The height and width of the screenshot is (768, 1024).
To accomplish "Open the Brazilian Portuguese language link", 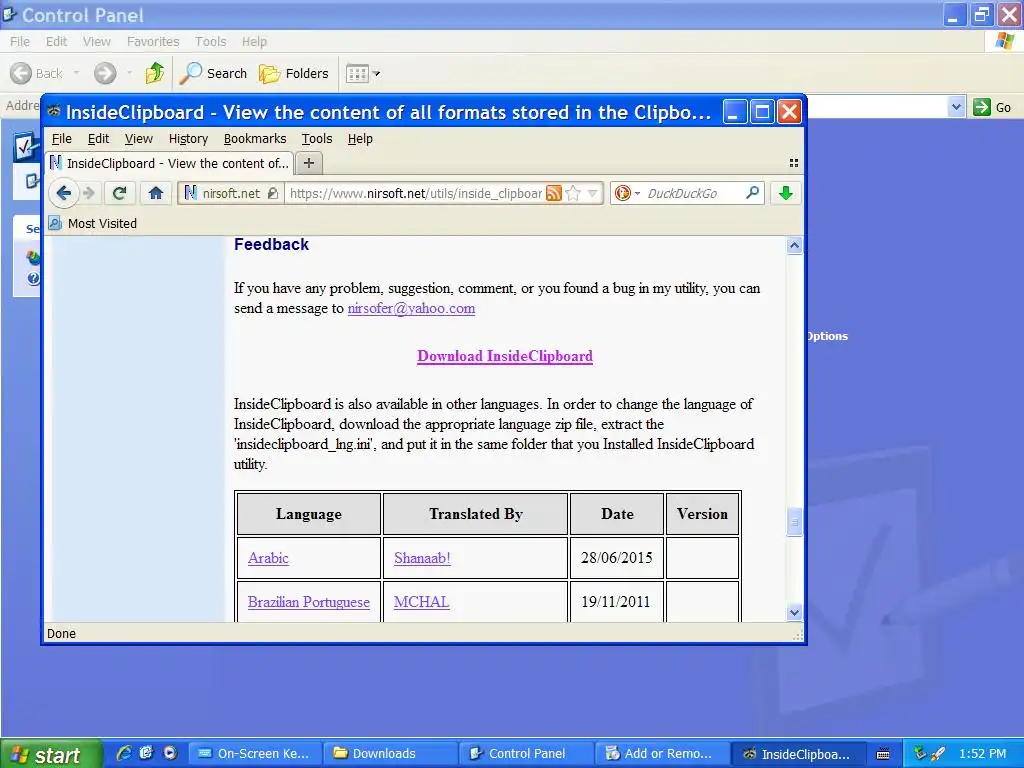I will [x=308, y=601].
